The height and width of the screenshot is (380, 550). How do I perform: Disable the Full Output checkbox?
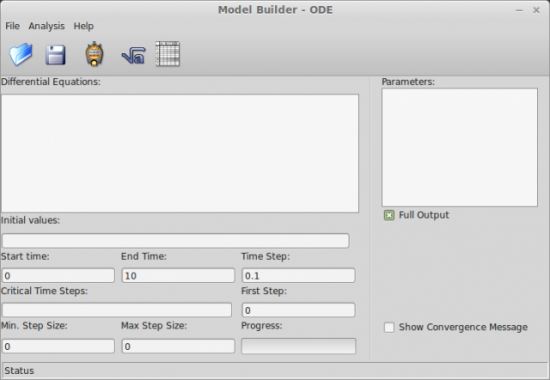pyautogui.click(x=389, y=215)
